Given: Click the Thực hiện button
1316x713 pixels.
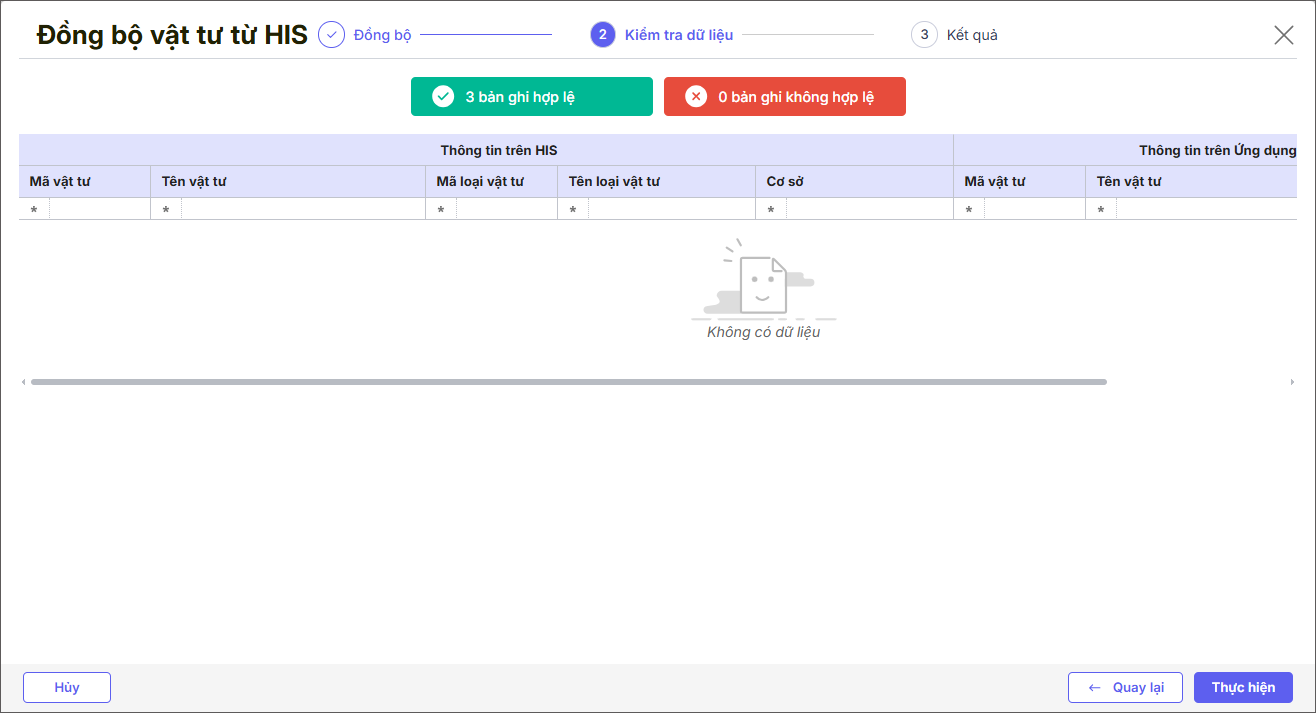Looking at the screenshot, I should click(x=1243, y=688).
